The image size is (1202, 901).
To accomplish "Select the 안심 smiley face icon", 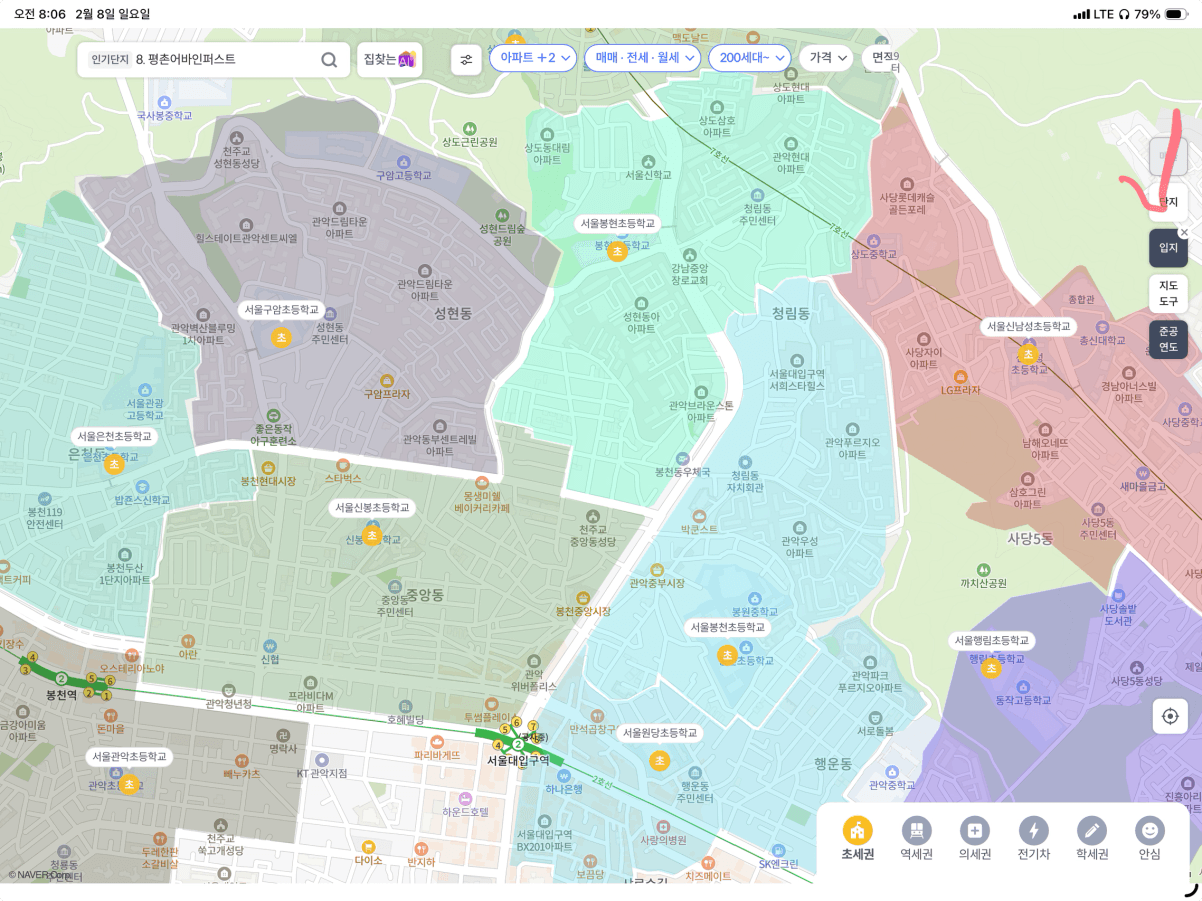I will tap(1150, 832).
